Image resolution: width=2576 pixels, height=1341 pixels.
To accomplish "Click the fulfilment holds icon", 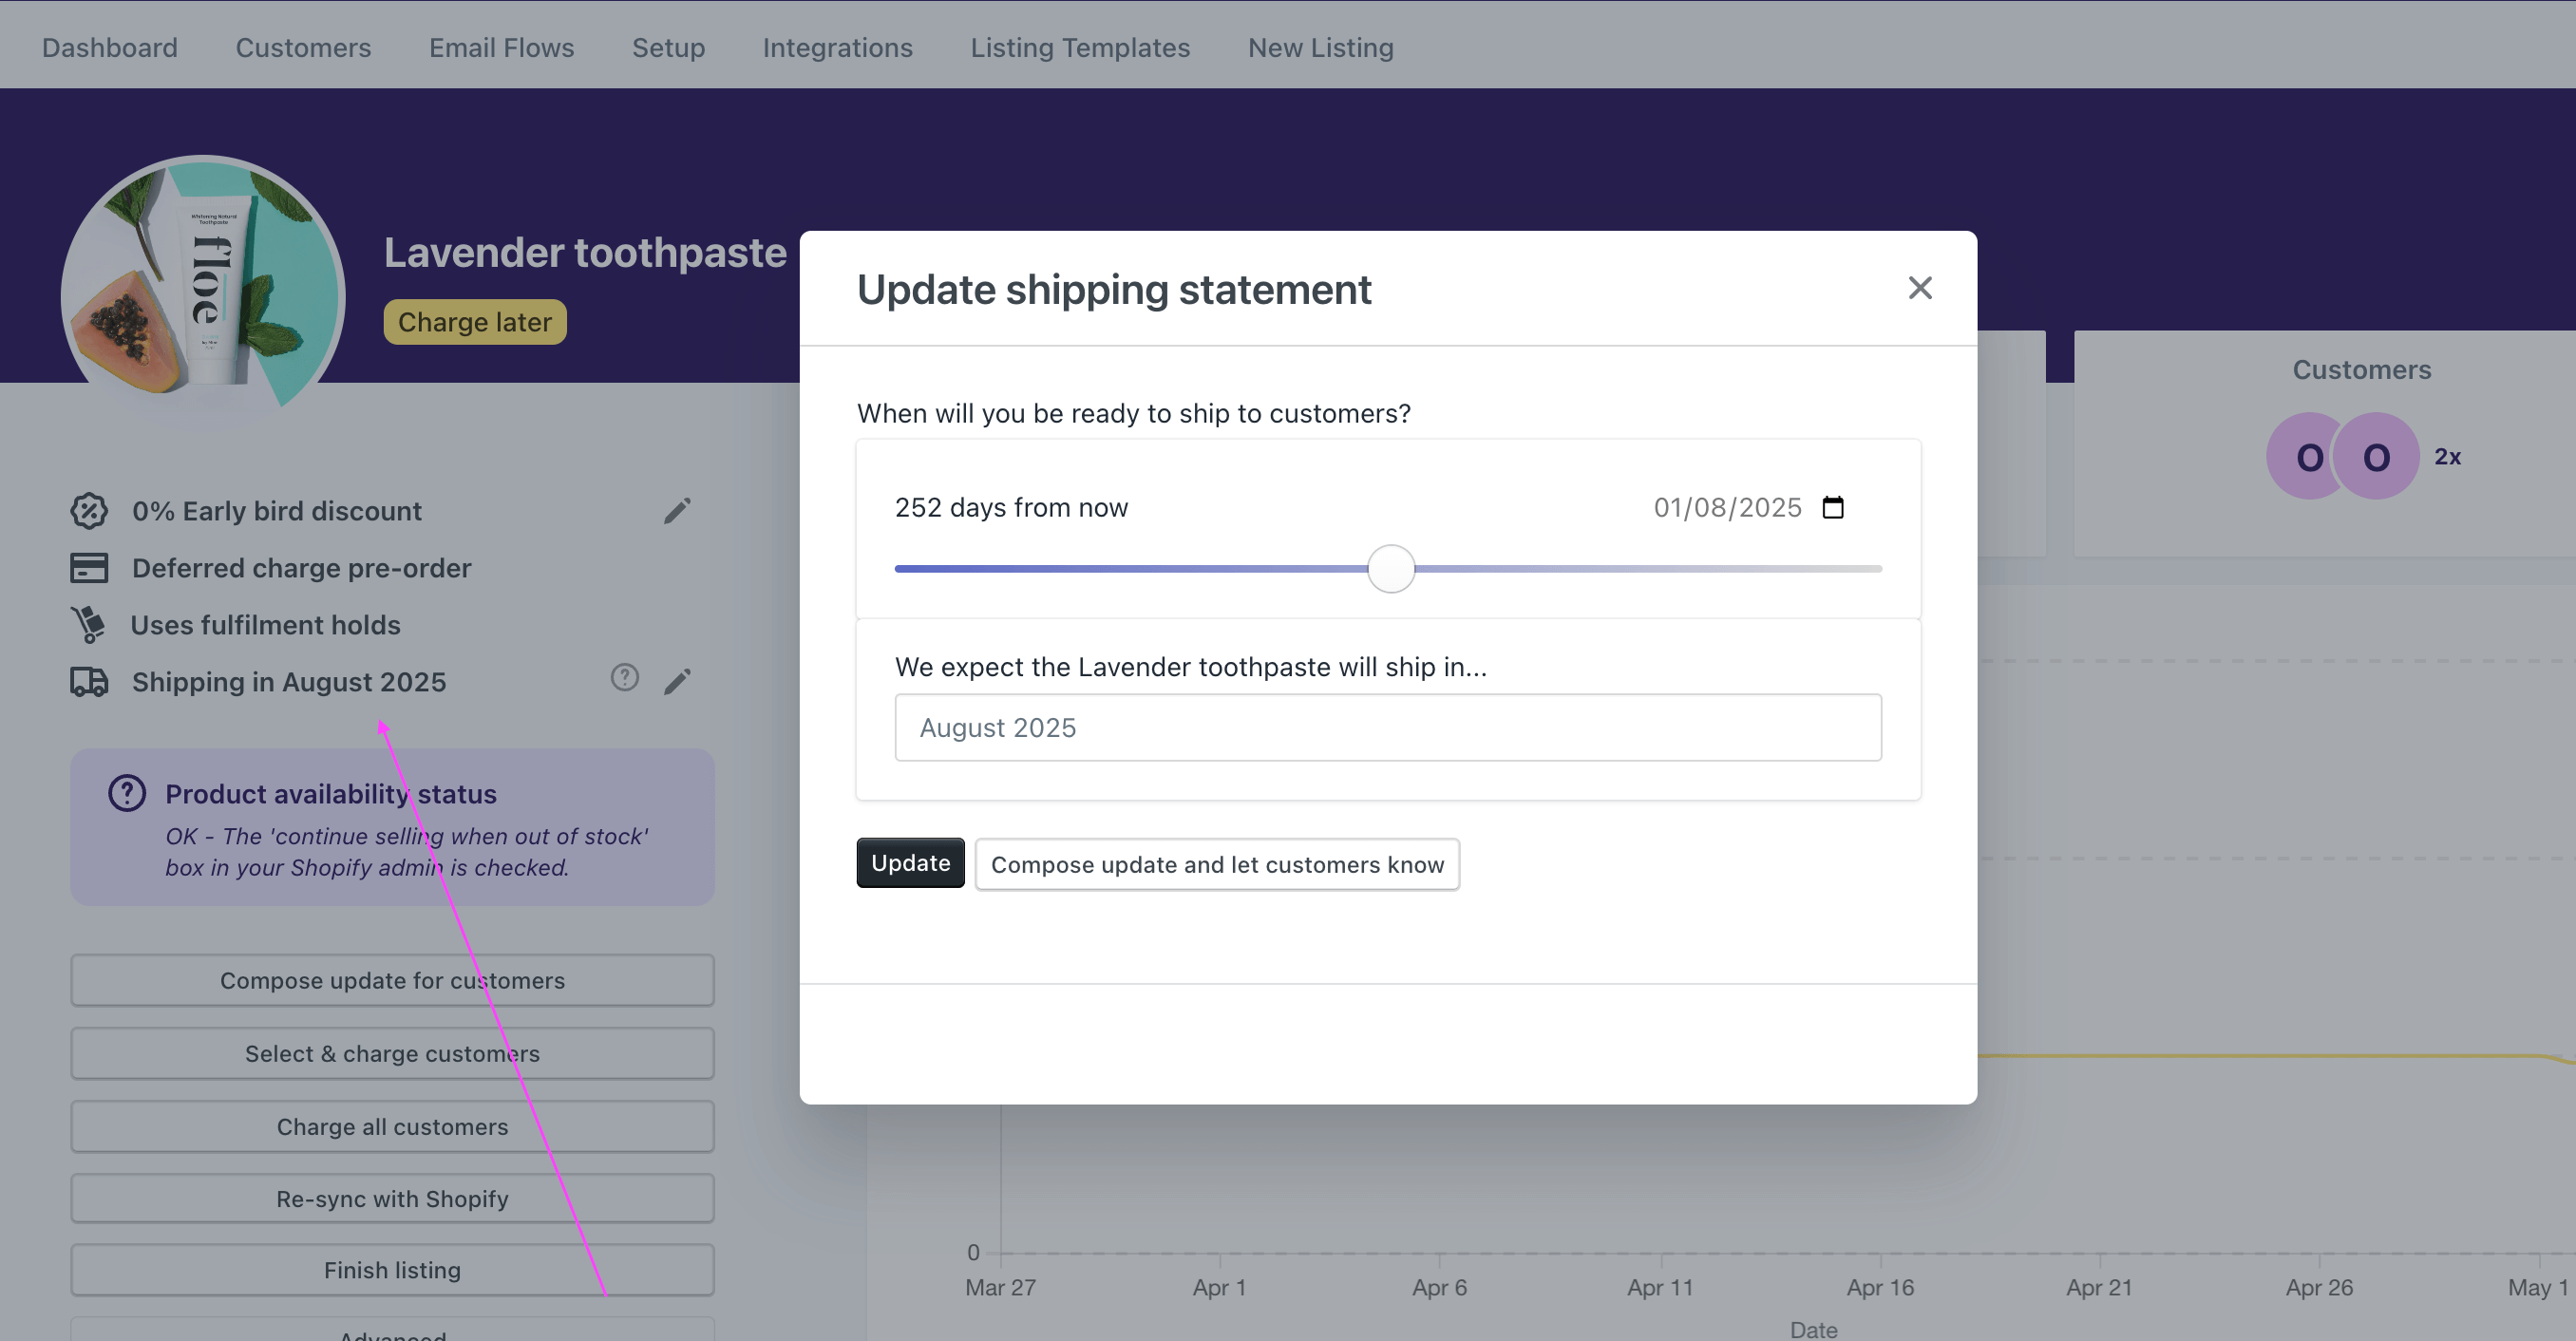I will pos(88,624).
